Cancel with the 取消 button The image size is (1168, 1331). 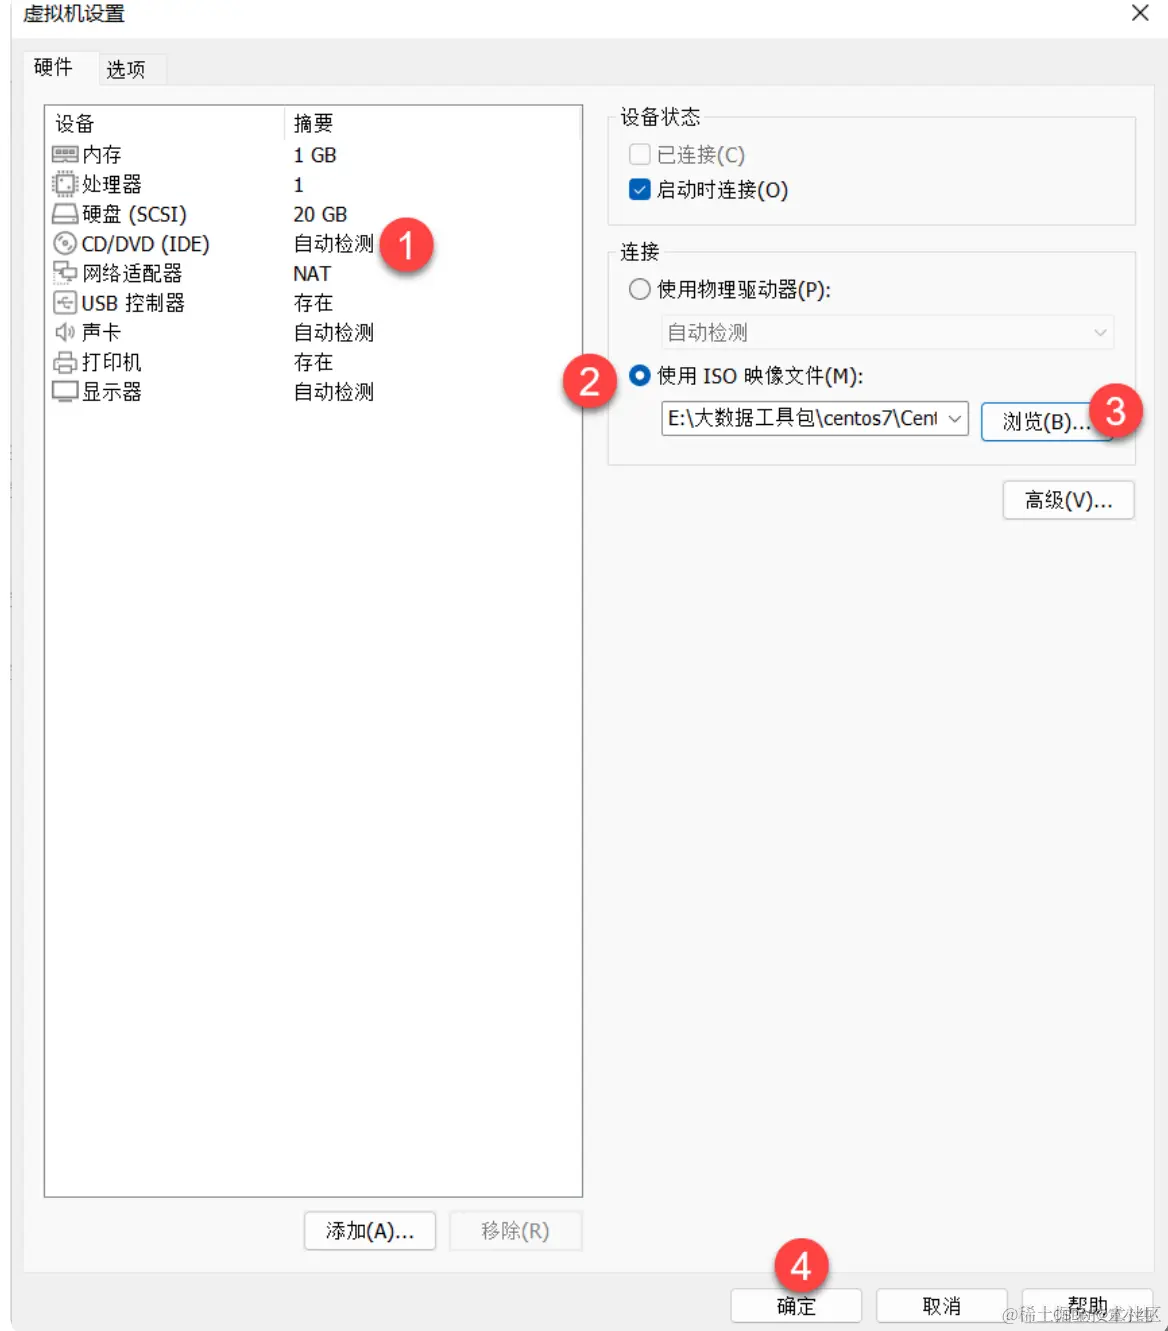pyautogui.click(x=941, y=1306)
